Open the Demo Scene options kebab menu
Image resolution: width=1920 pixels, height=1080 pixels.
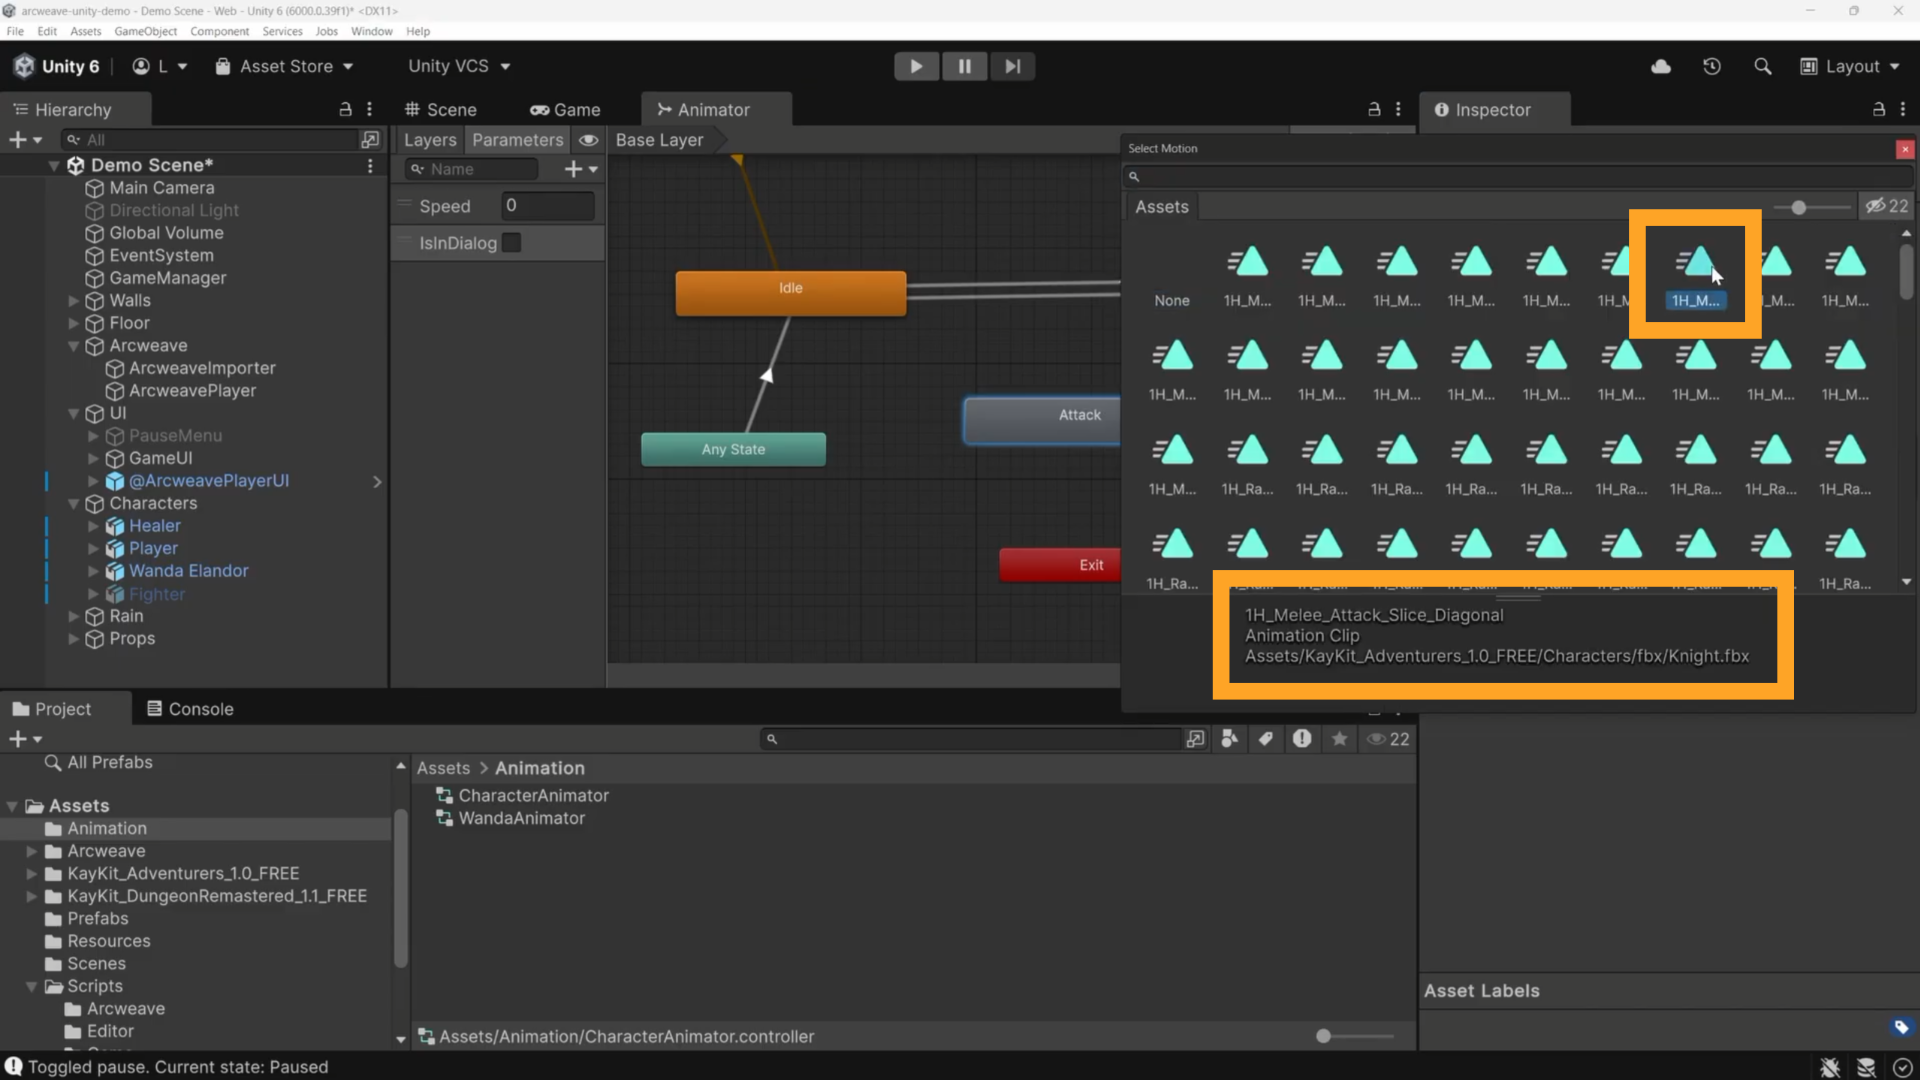[370, 165]
